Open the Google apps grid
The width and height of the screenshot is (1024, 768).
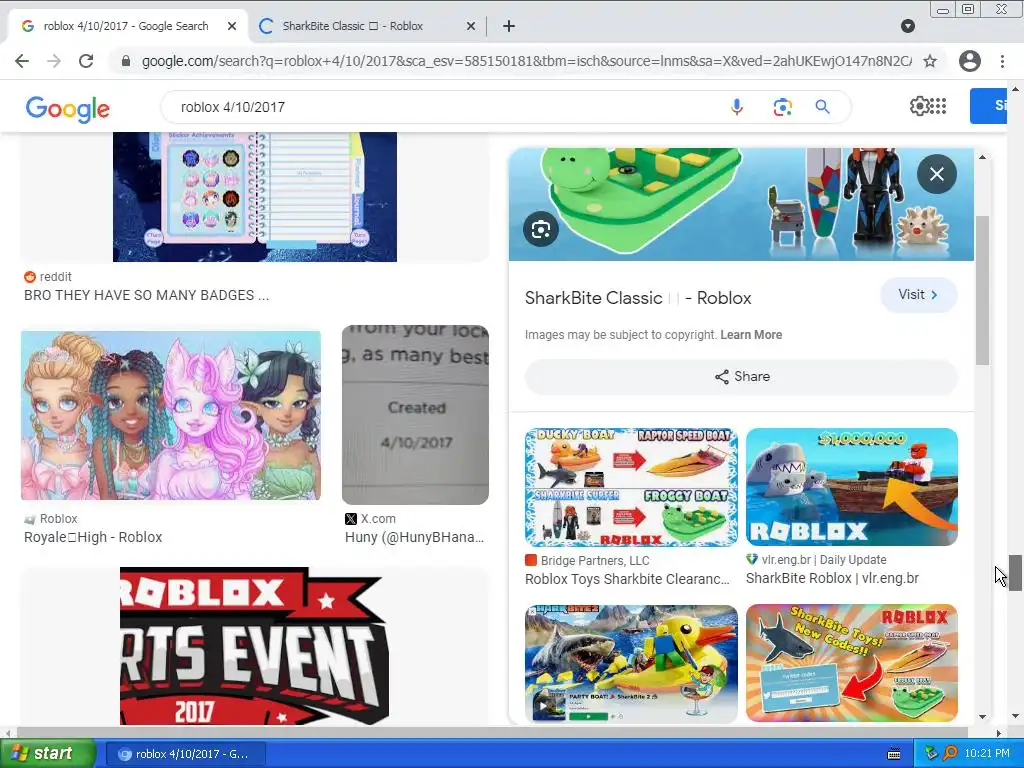click(x=938, y=106)
